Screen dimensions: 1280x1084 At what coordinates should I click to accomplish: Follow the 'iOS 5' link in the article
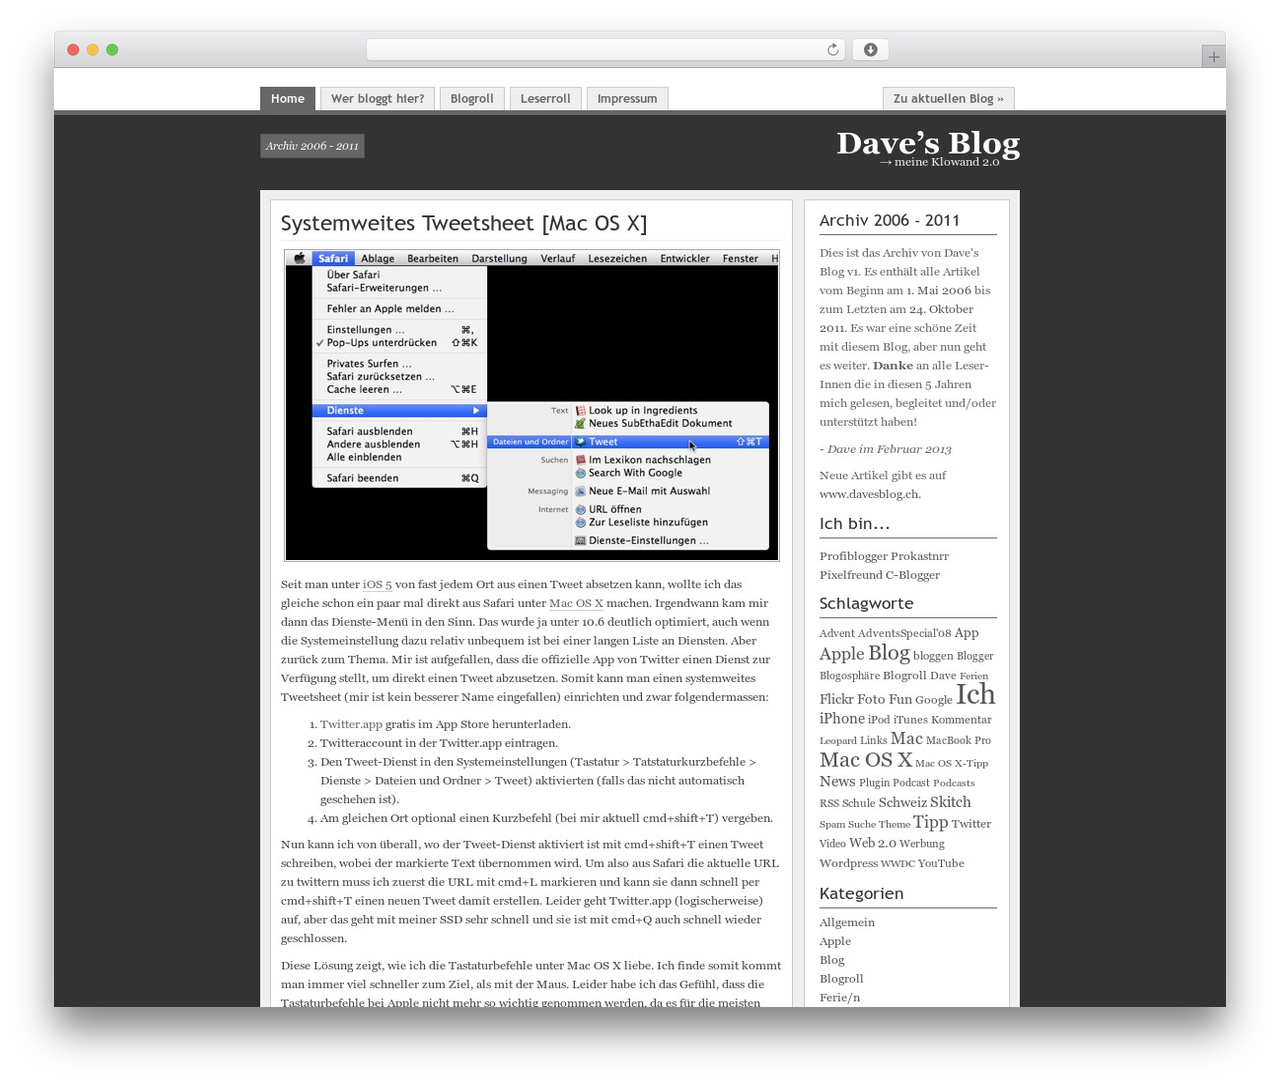click(x=377, y=584)
